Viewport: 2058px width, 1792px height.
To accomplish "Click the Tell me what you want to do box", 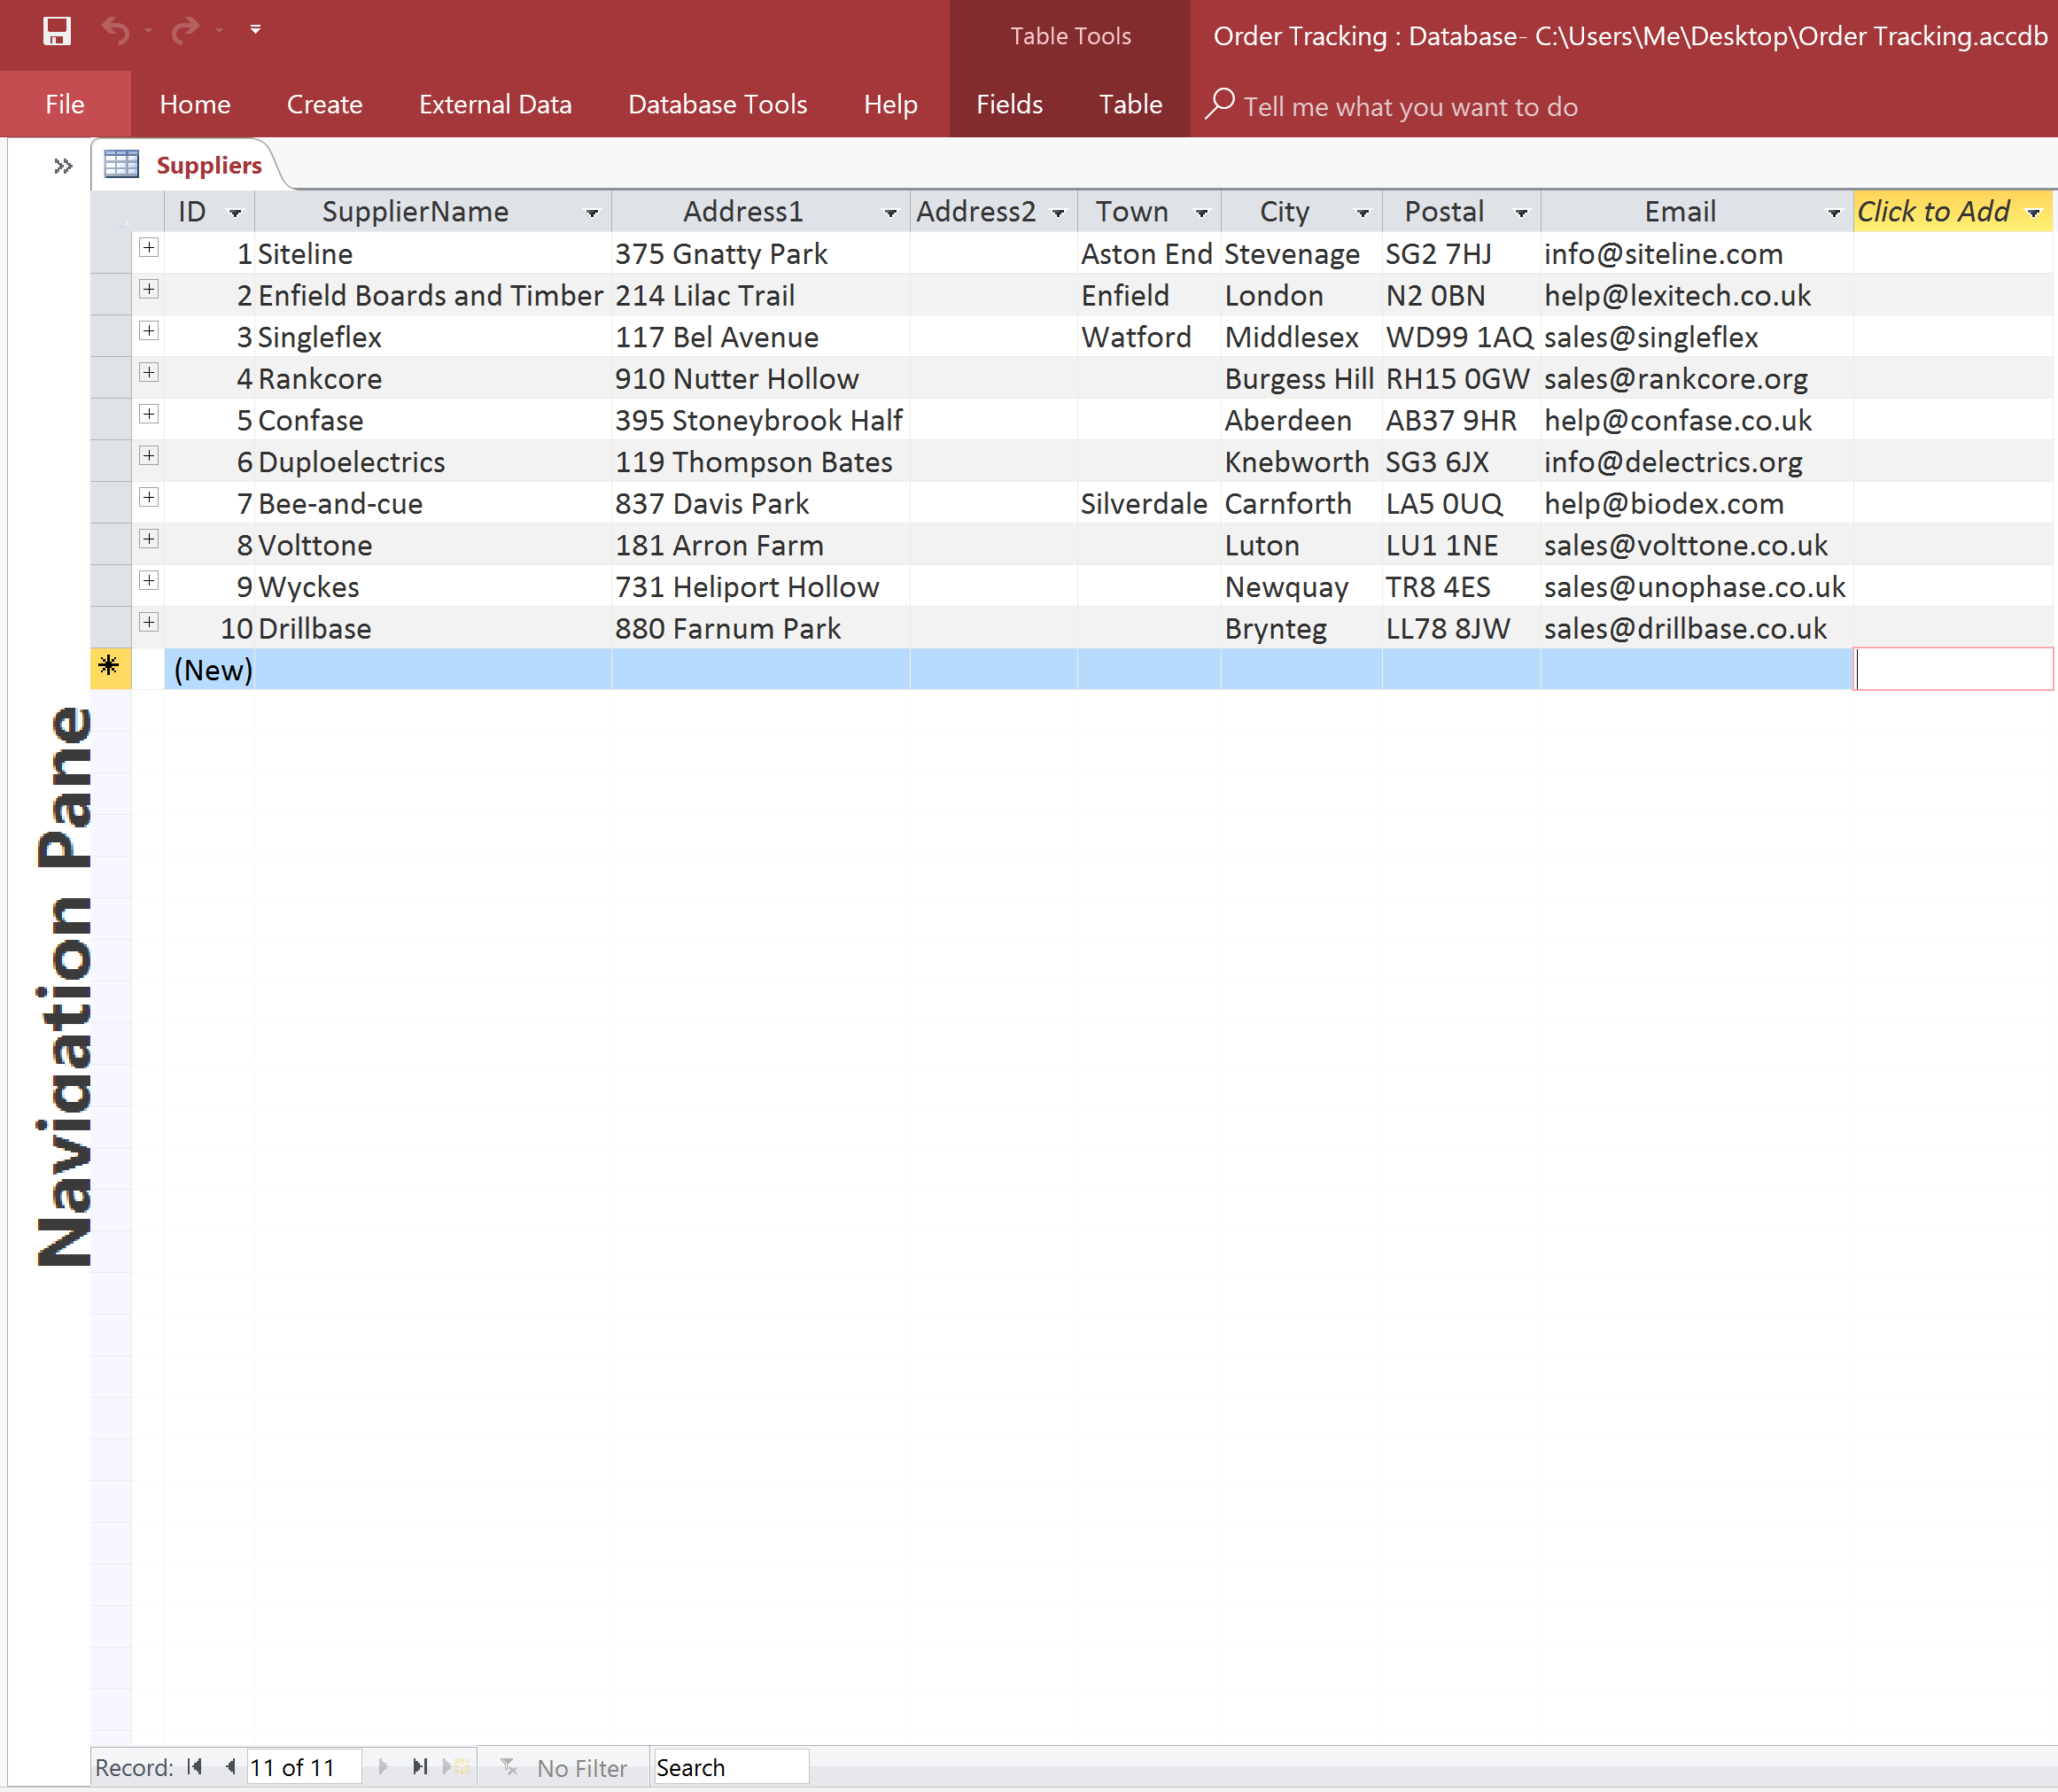I will (x=1410, y=106).
